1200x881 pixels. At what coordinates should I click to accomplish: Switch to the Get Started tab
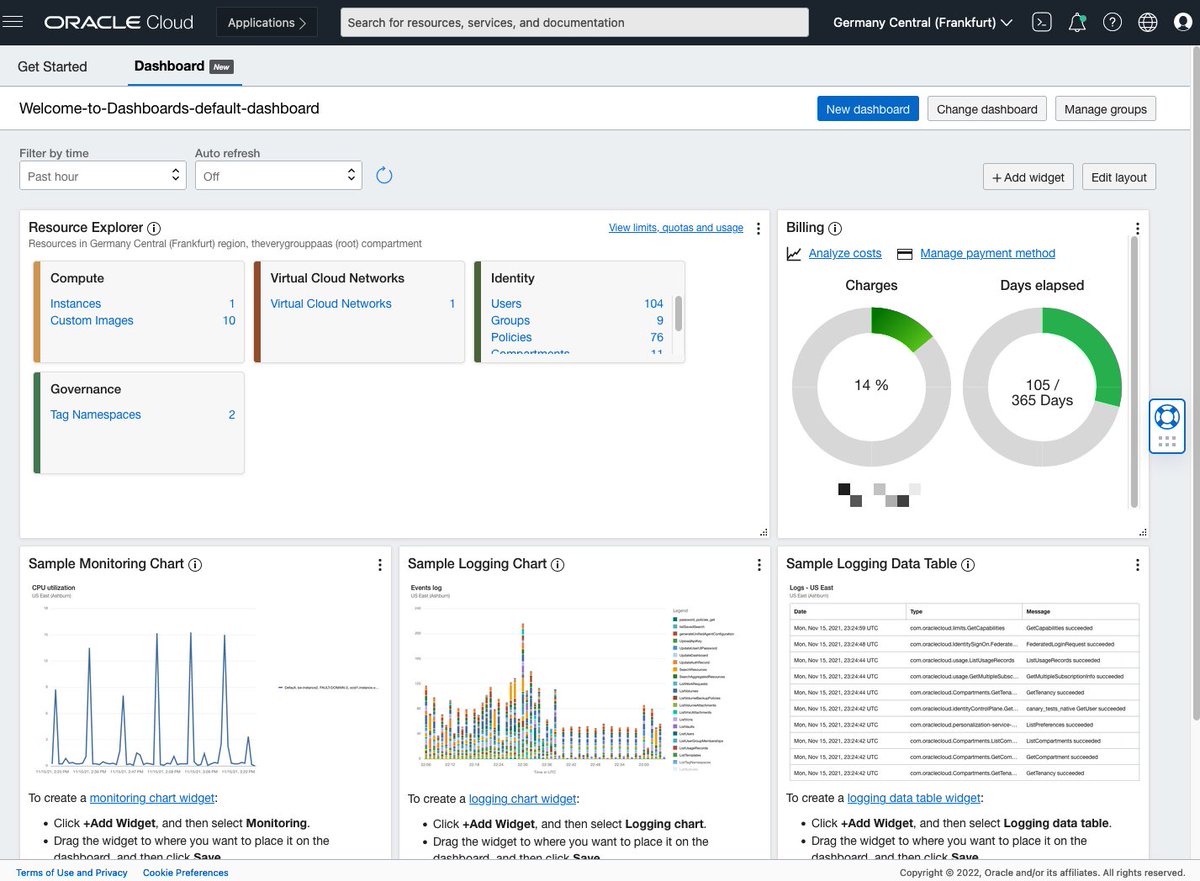click(52, 66)
